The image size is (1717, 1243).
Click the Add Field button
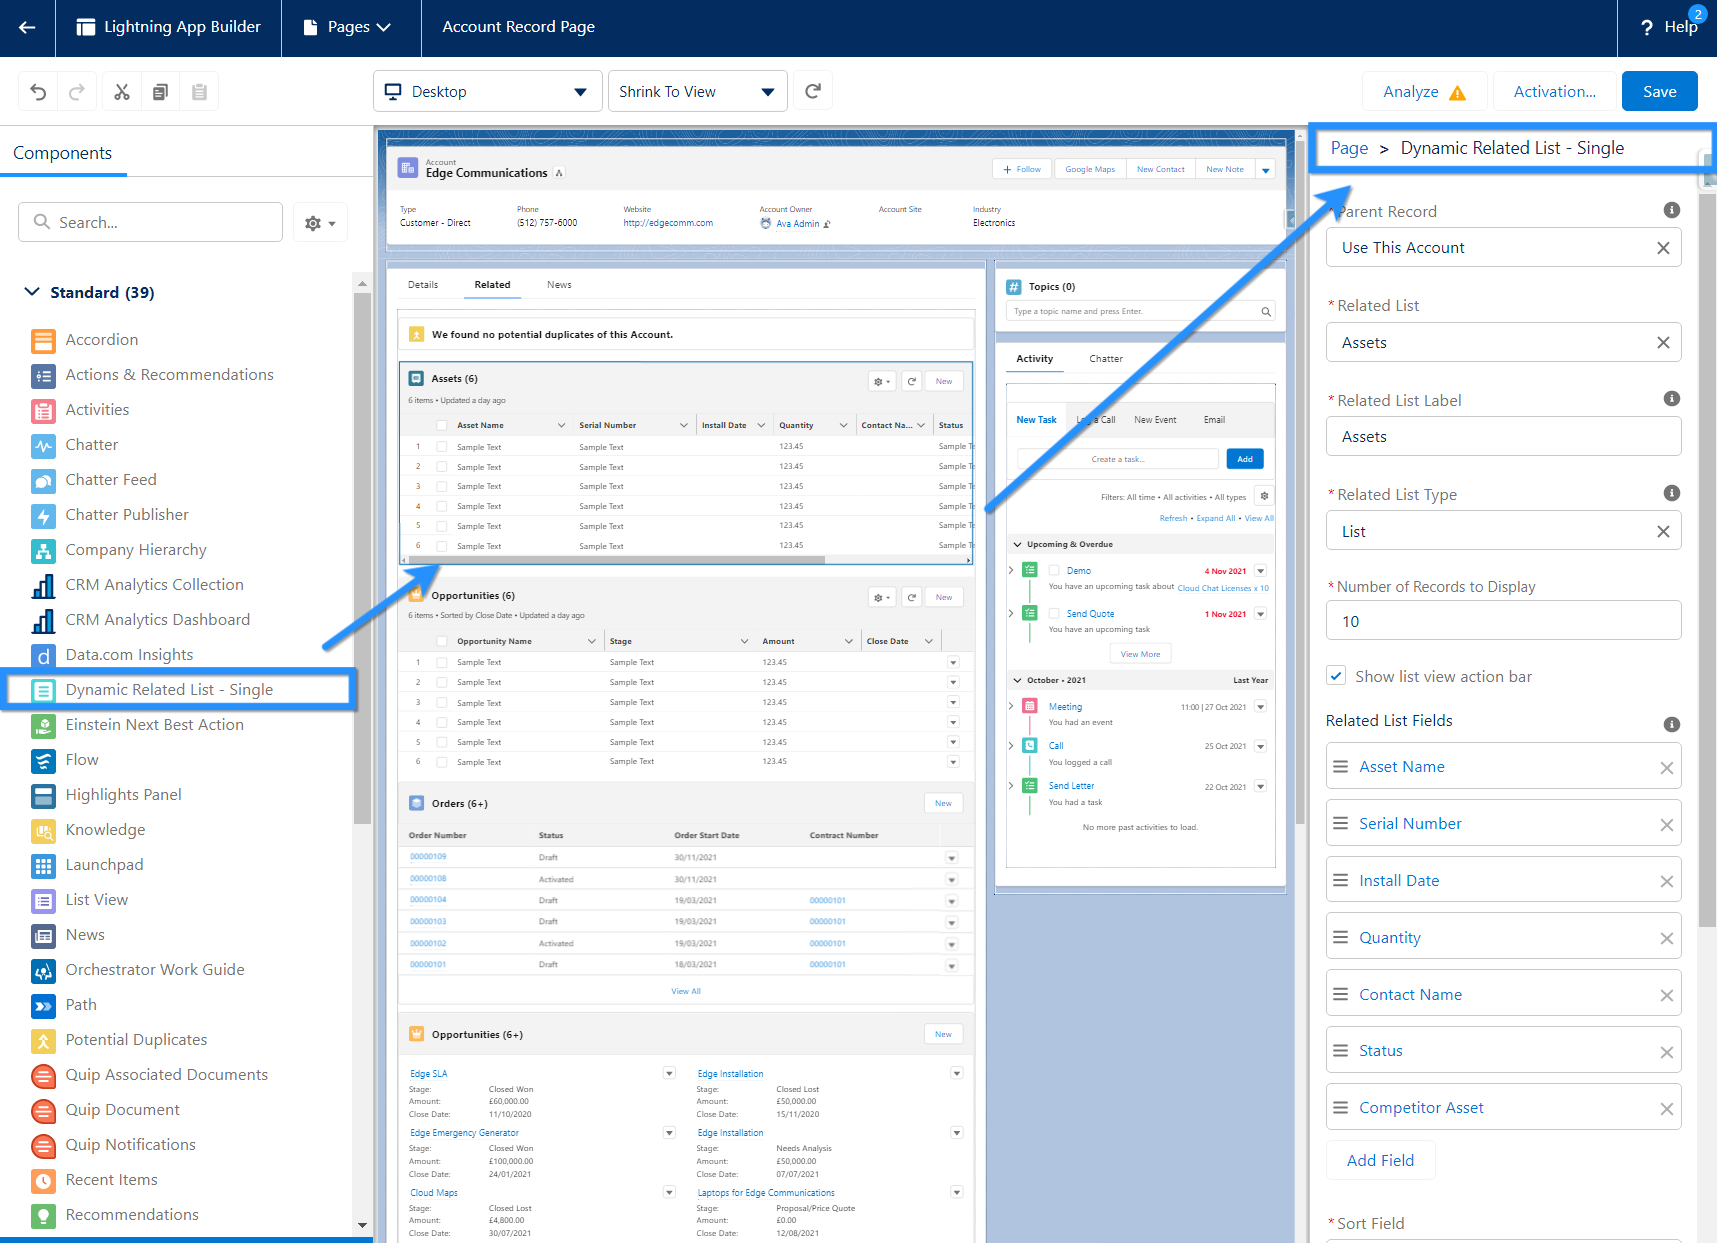tap(1380, 1160)
